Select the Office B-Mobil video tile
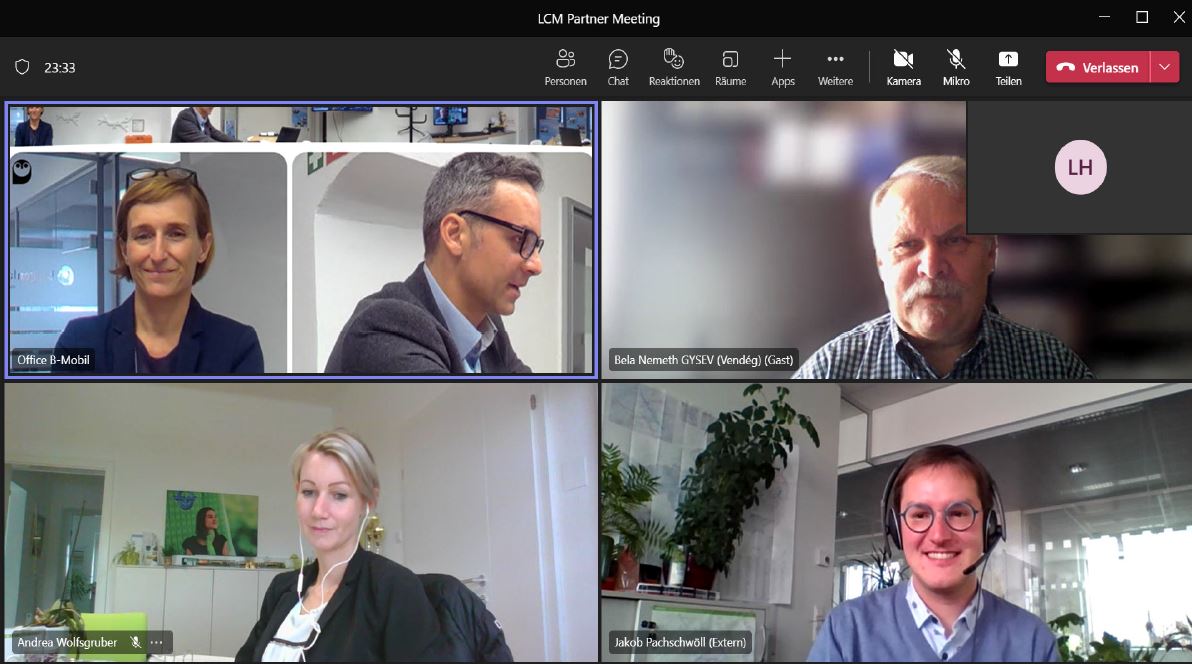This screenshot has width=1192, height=664. tap(301, 240)
